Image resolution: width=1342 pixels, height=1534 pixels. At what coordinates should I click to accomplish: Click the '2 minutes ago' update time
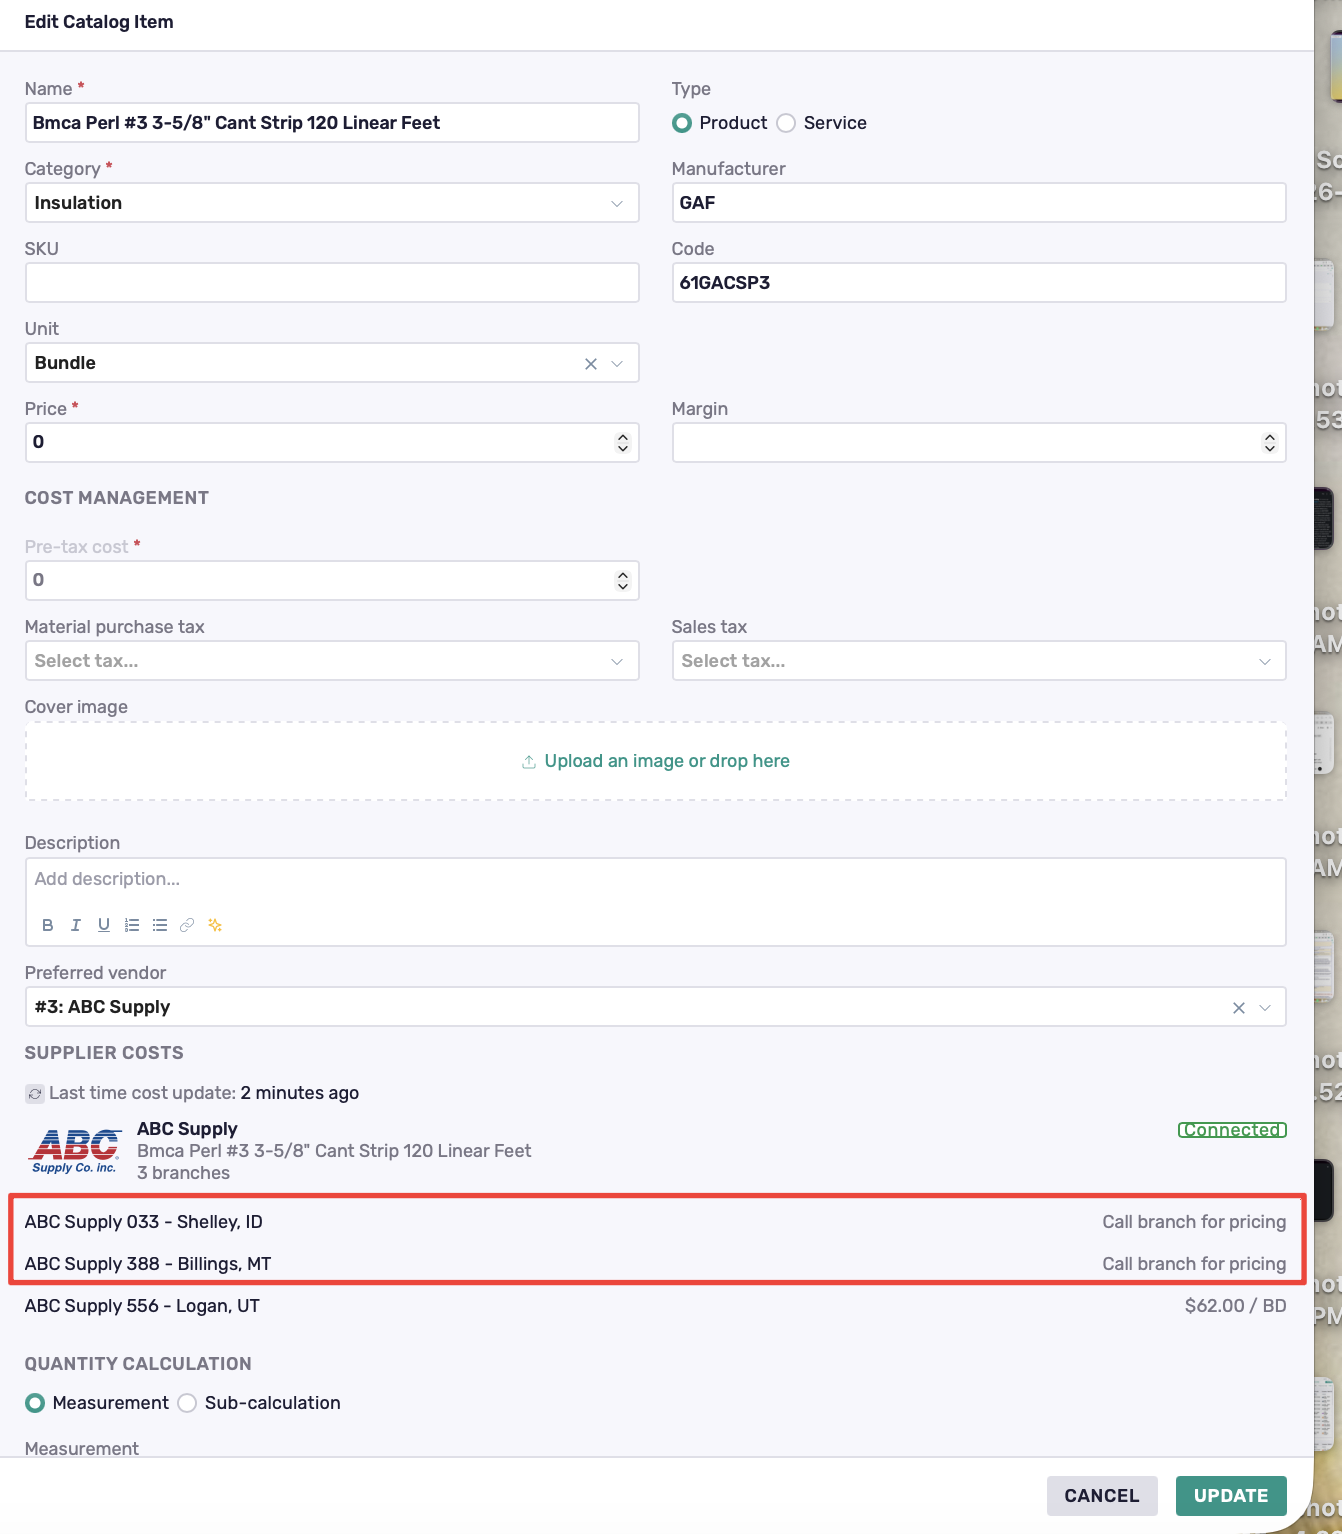(299, 1093)
